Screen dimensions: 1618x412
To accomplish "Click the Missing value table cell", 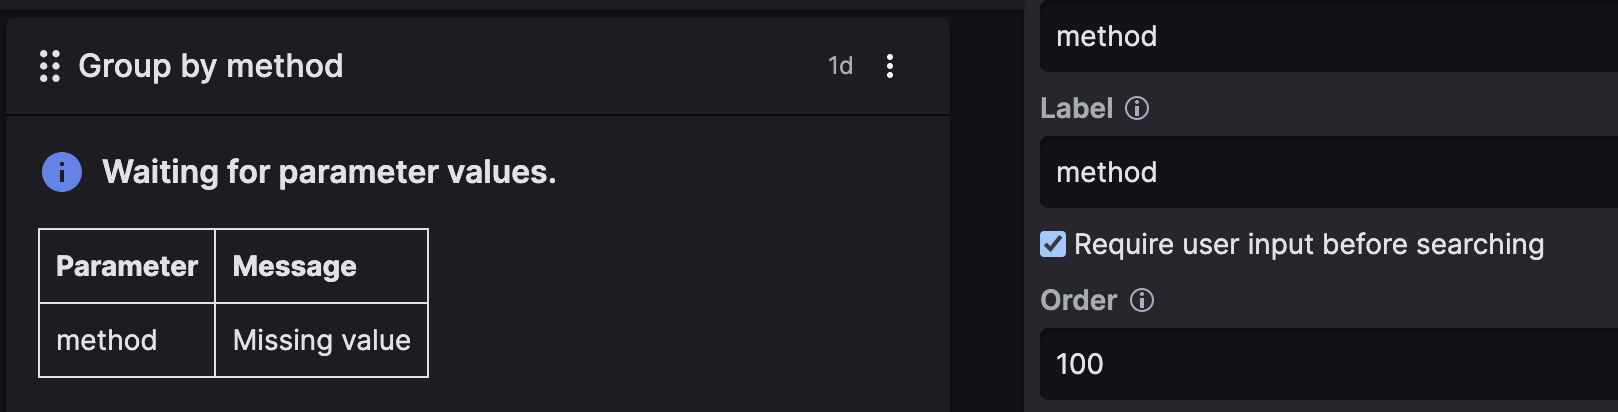I will coord(321,340).
